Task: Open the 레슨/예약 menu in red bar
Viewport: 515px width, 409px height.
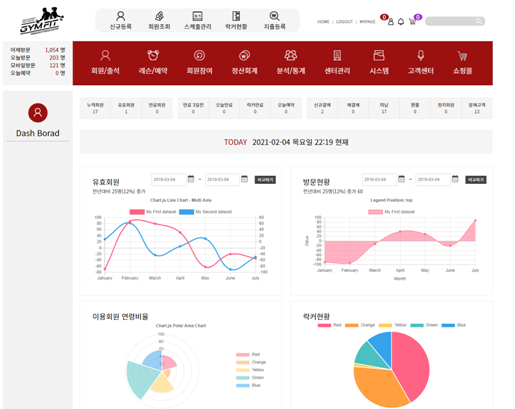Action: coord(153,62)
